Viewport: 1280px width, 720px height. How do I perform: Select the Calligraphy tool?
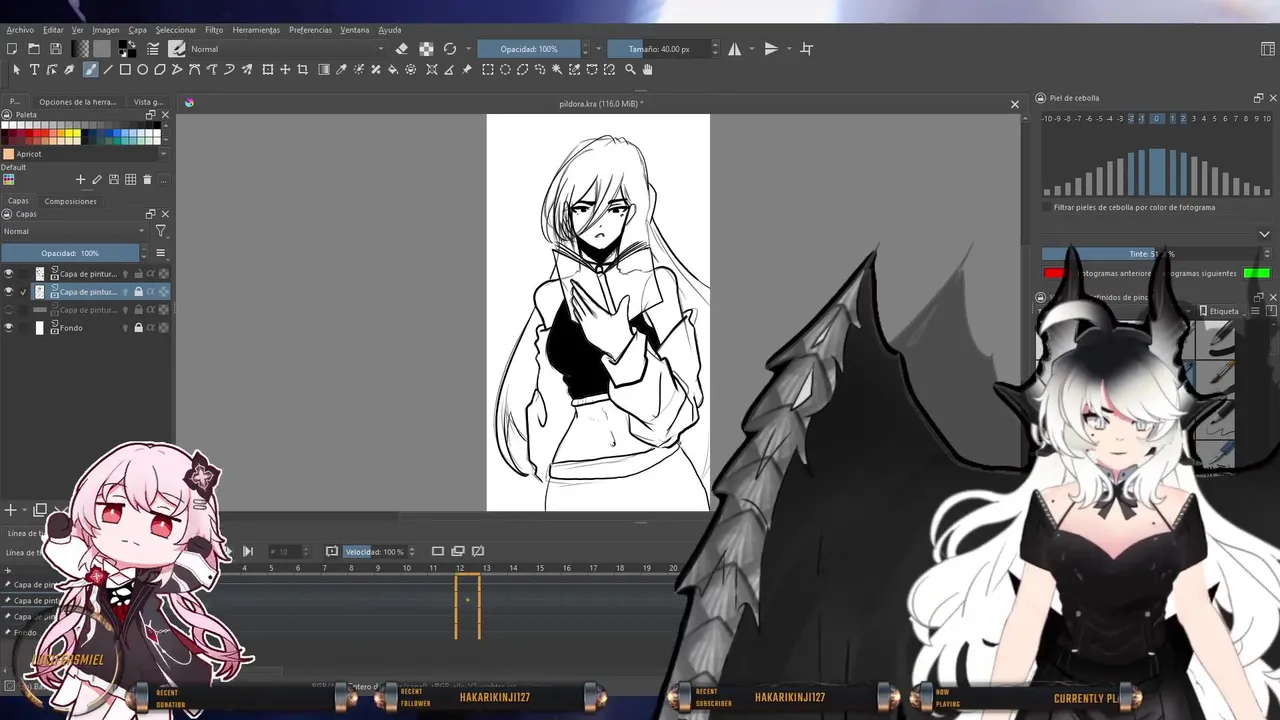click(69, 69)
